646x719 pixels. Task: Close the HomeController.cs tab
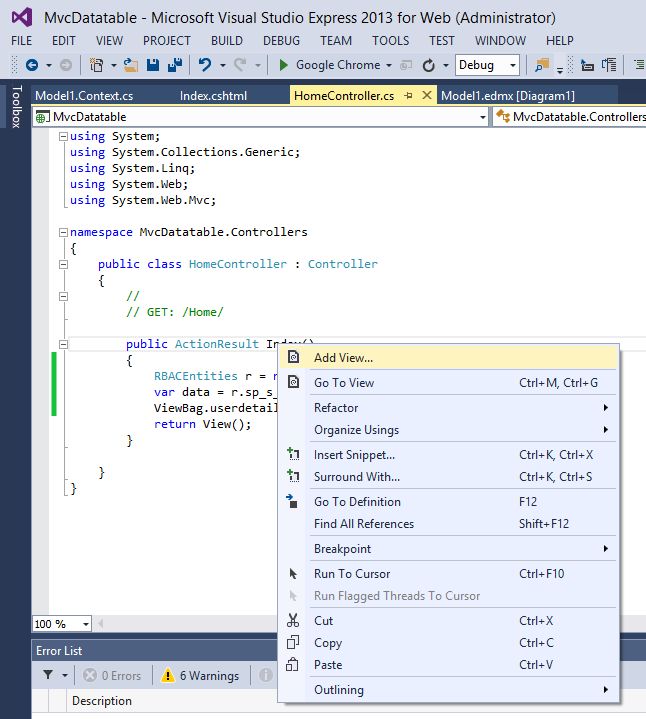[x=427, y=95]
